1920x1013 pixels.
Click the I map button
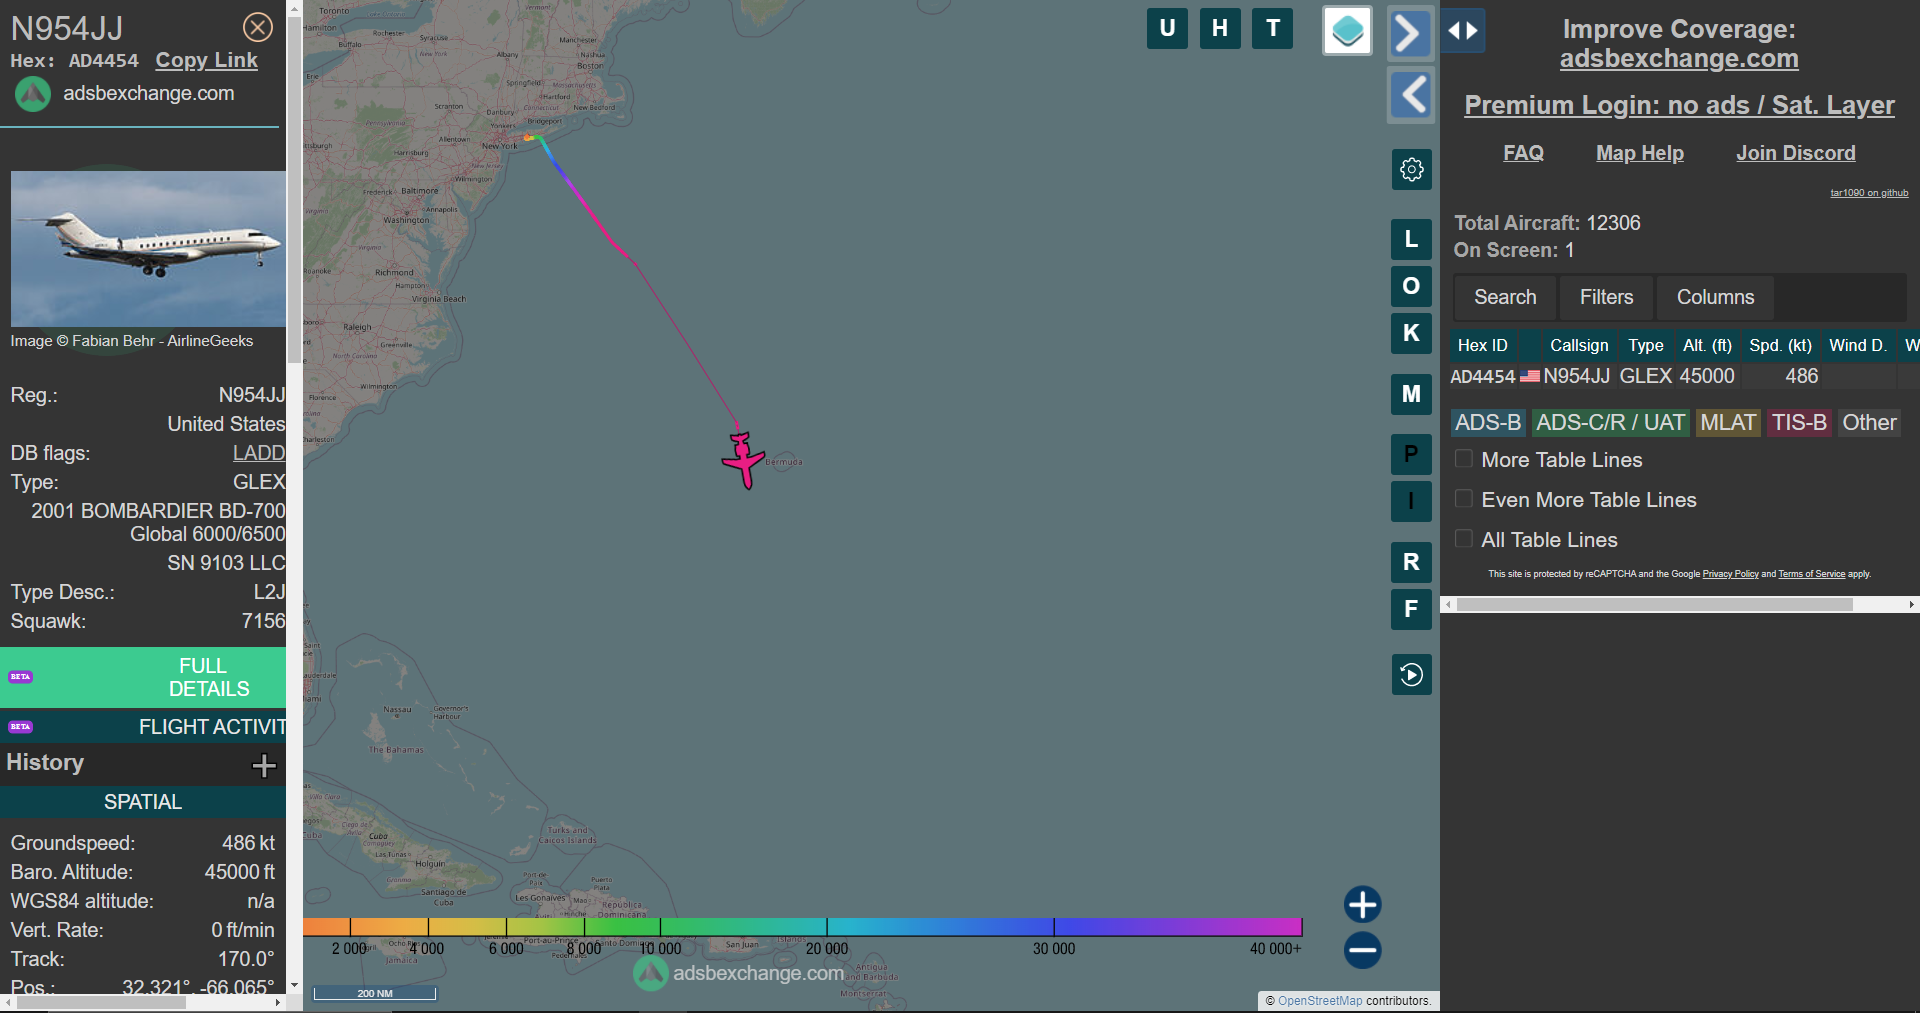point(1411,501)
